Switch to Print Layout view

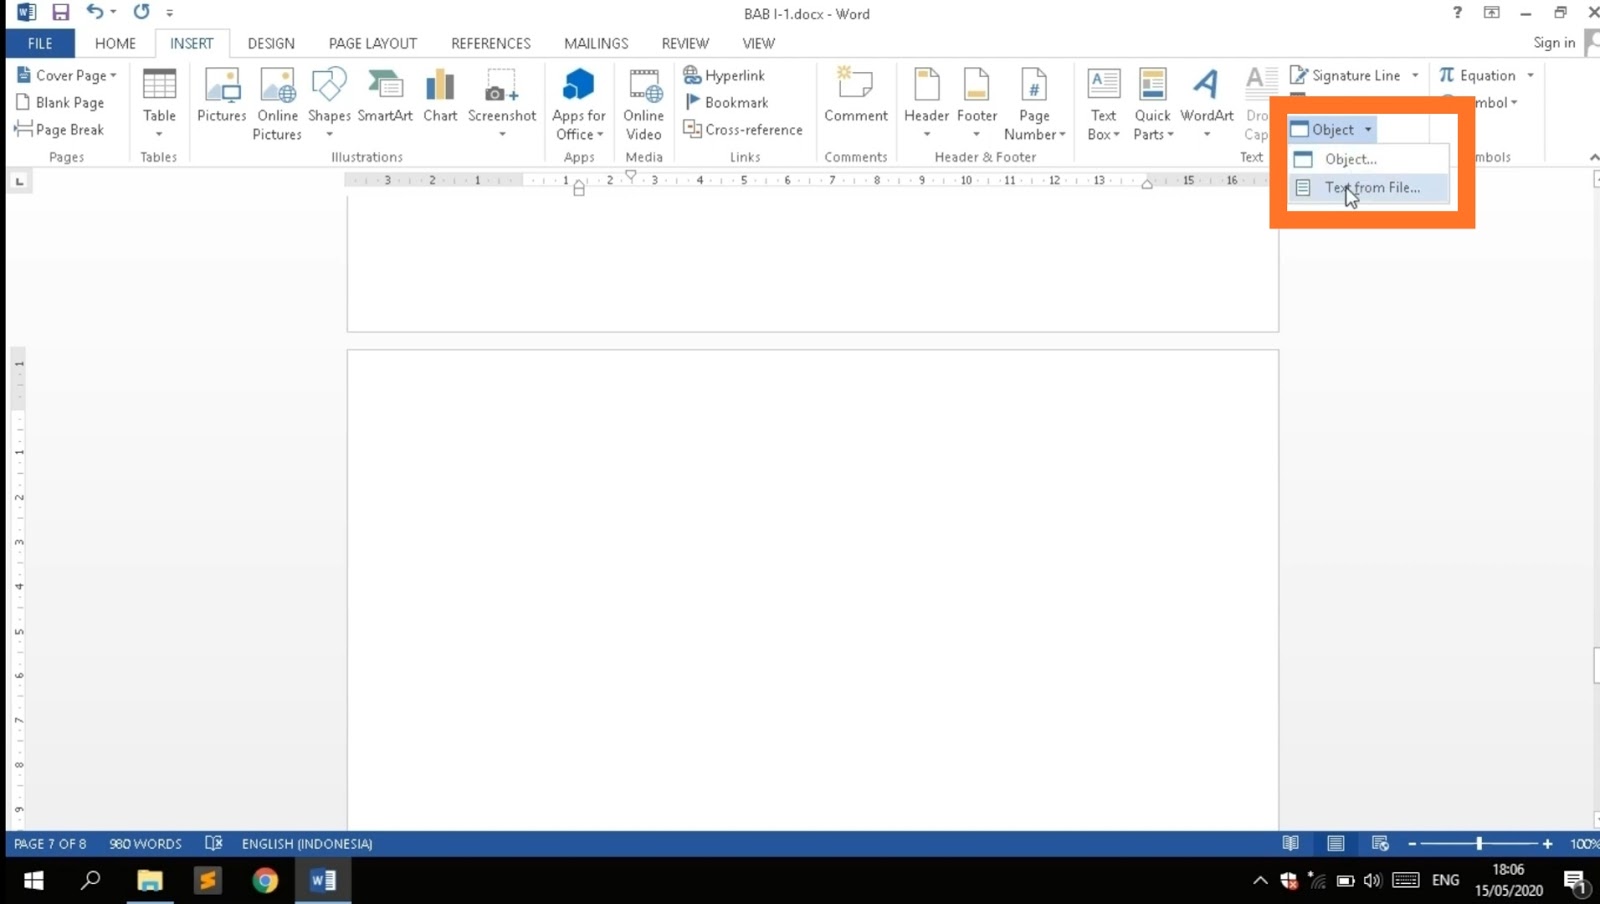(x=1336, y=844)
